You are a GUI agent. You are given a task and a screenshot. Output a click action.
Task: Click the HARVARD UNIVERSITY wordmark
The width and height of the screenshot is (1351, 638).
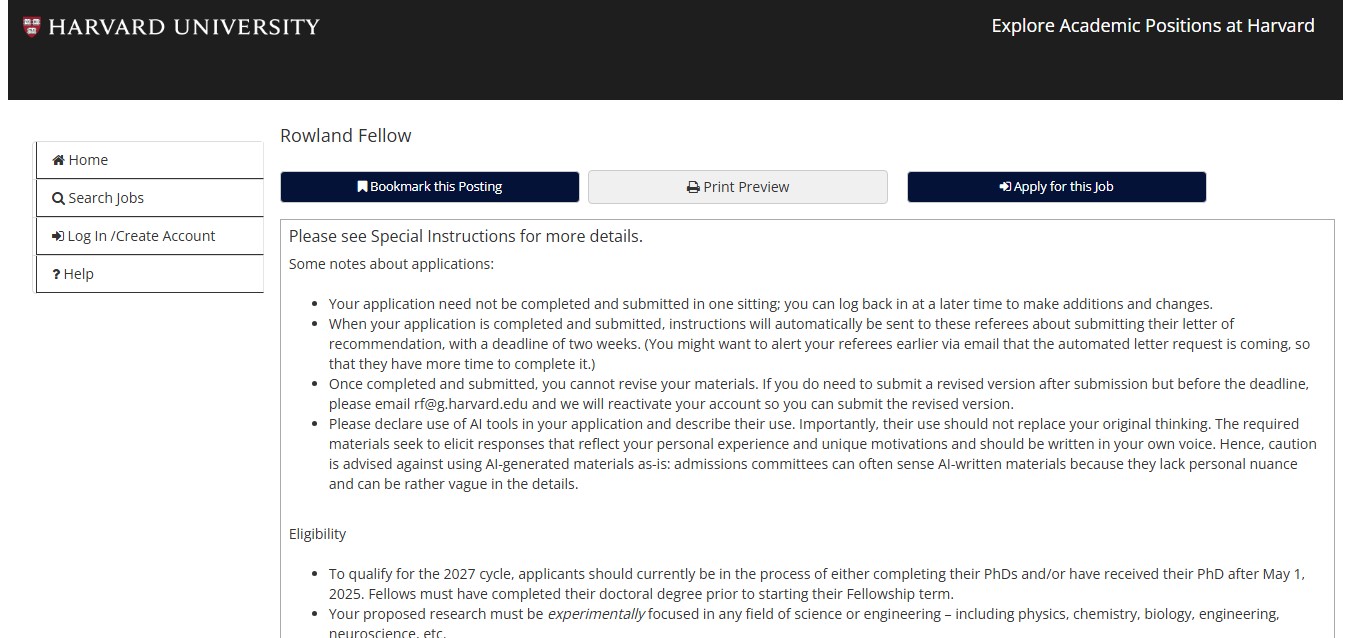[x=184, y=27]
